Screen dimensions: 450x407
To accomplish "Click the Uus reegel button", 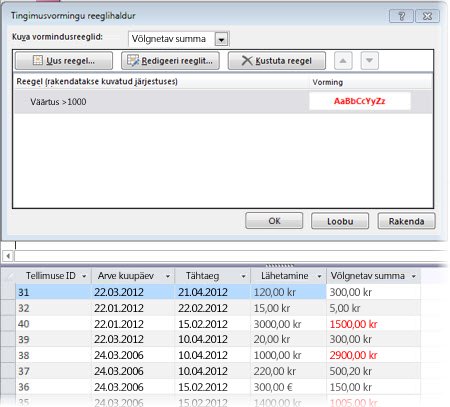I will tap(64, 61).
